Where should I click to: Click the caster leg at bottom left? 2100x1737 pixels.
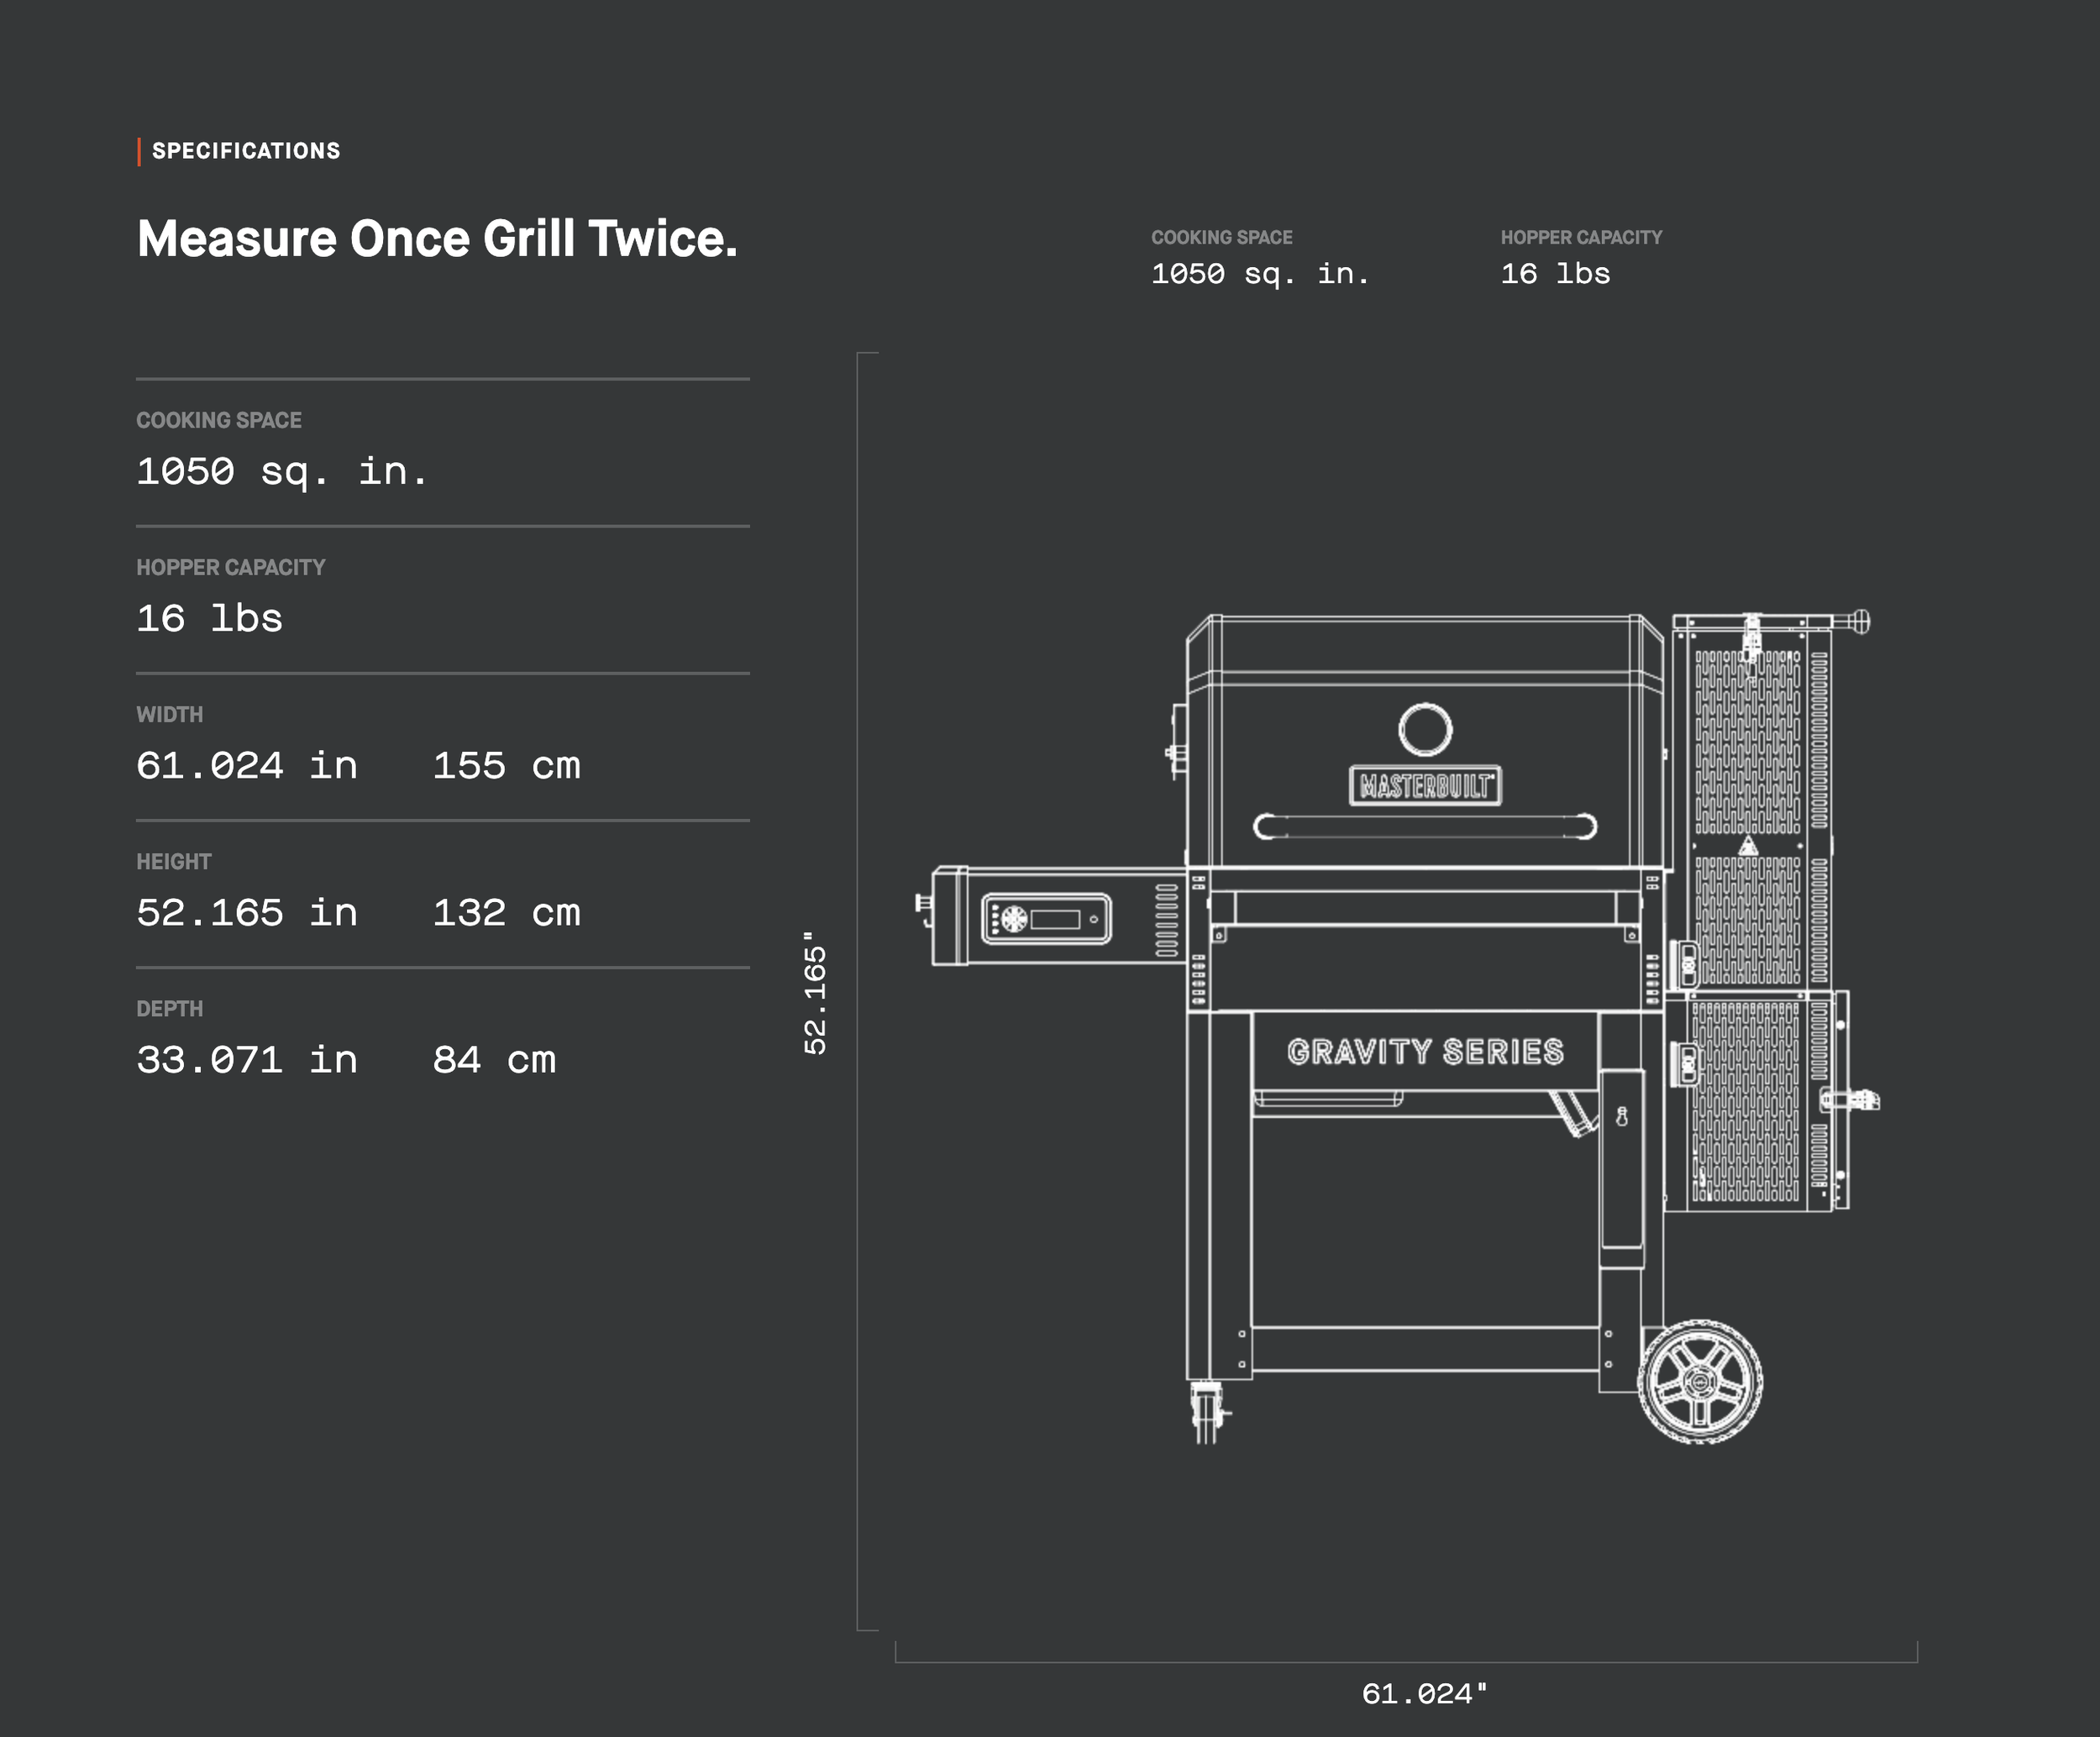[x=1207, y=1411]
